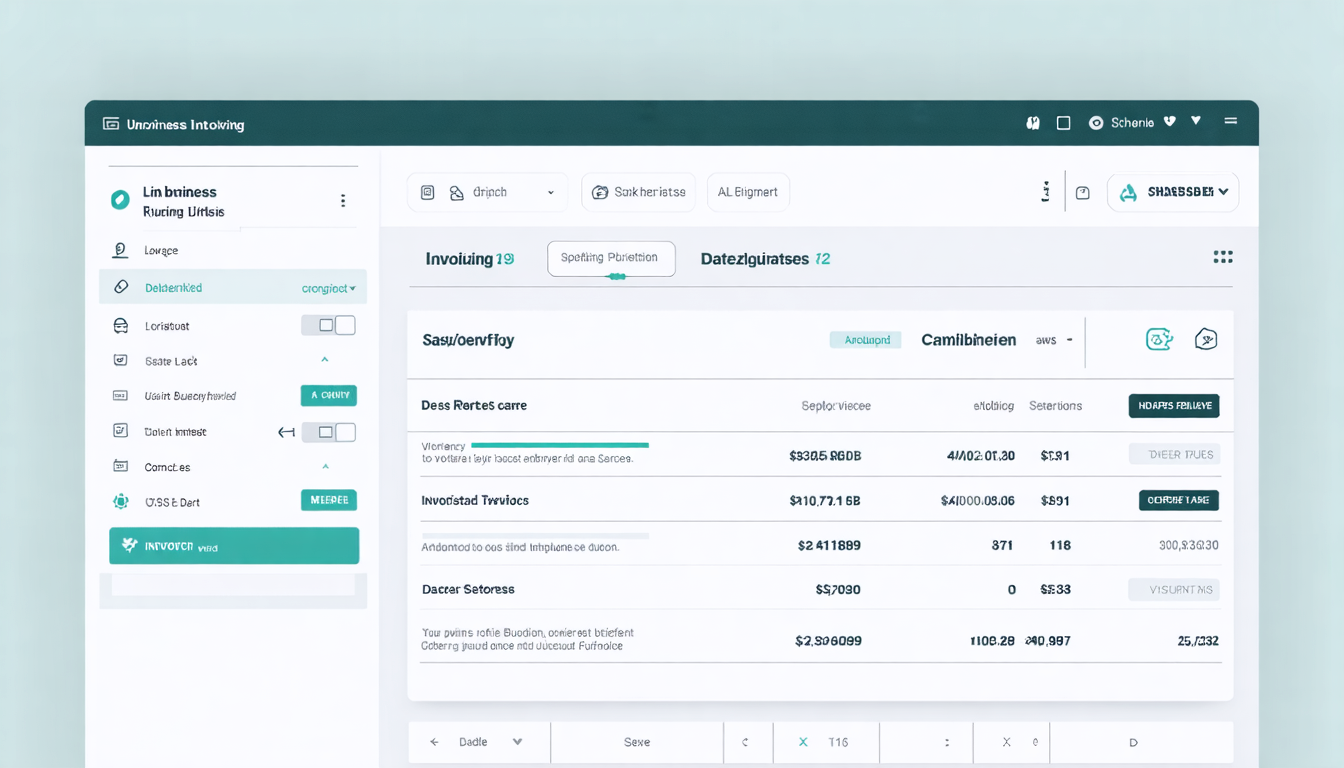Click the "$2 411889" amount cell
This screenshot has height=768, width=1344.
coord(829,546)
